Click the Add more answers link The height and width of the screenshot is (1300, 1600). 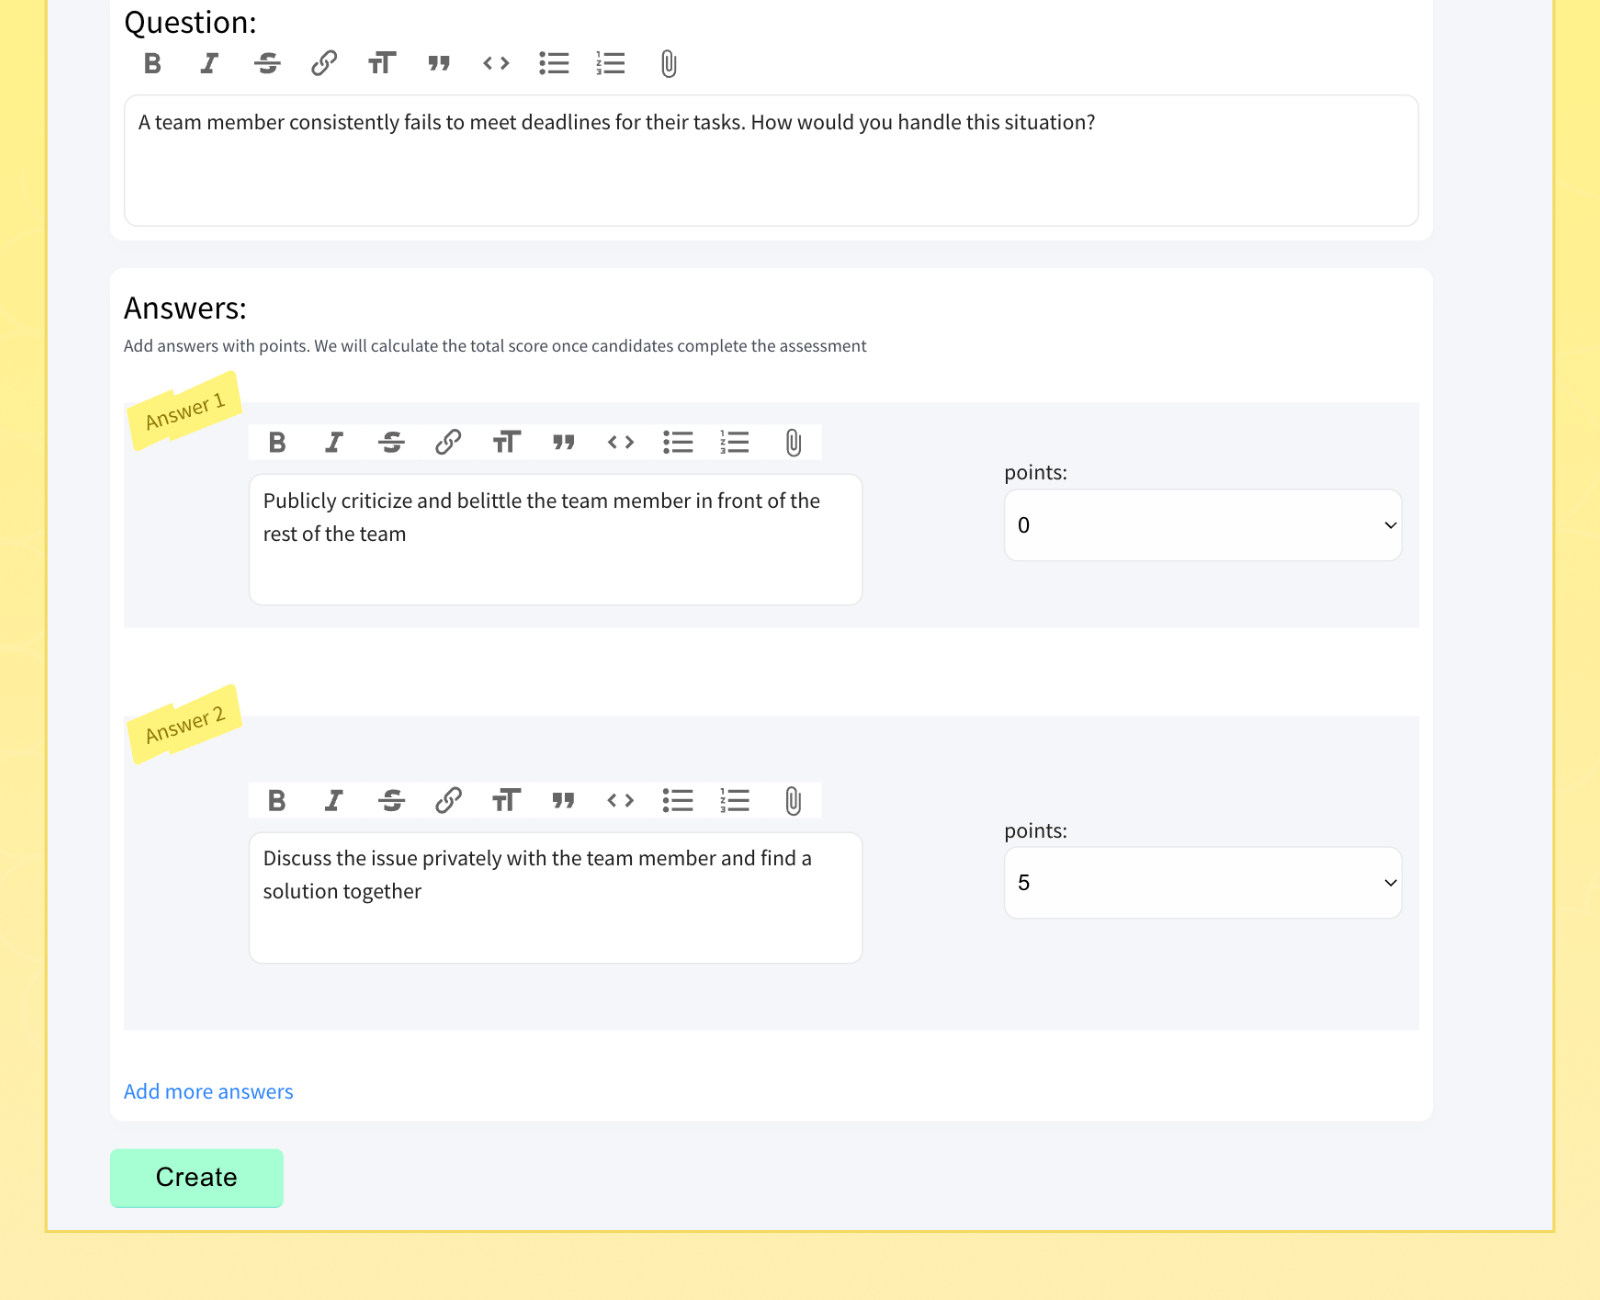(x=208, y=1091)
